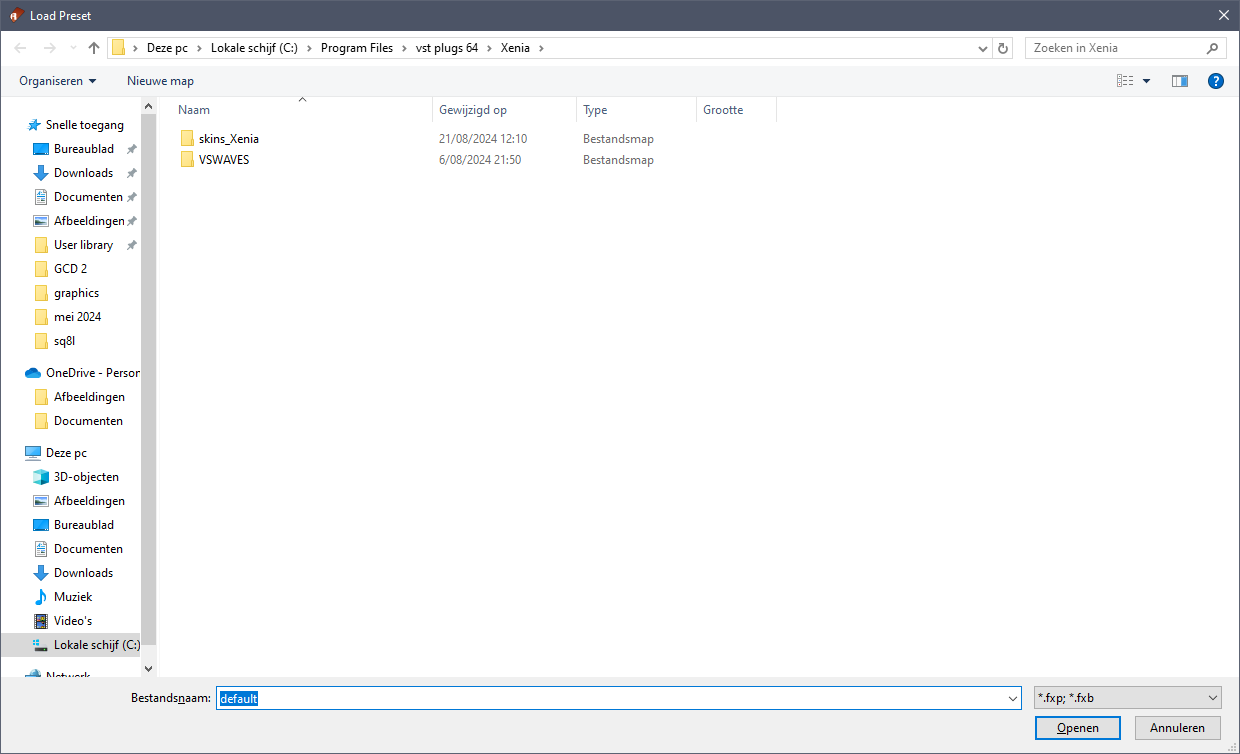Screen dimensions: 1240x754
Task: Select the VSWAVES folder
Action: coord(223,160)
